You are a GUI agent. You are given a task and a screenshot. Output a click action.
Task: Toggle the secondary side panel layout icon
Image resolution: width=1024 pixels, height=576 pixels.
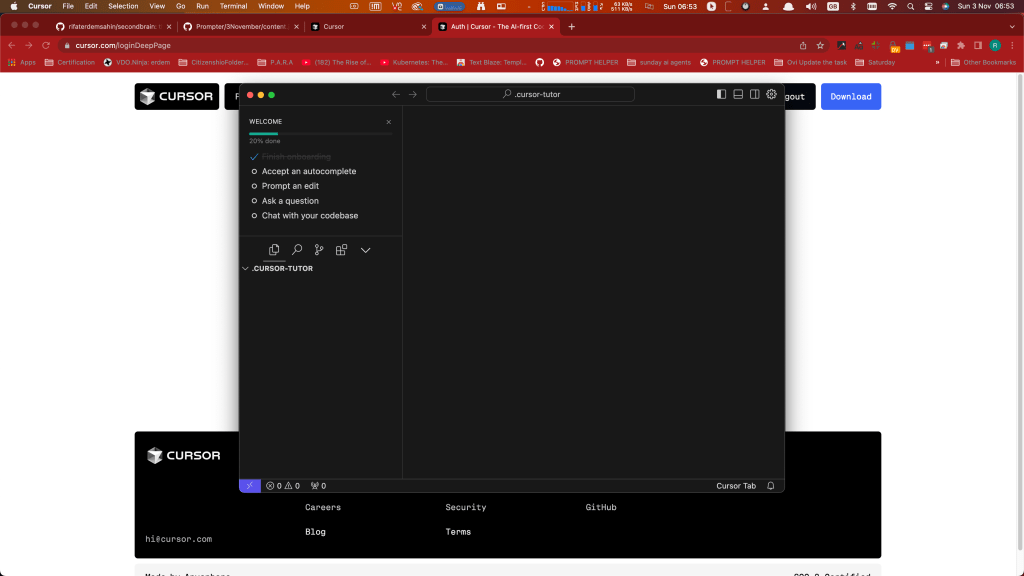[754, 94]
